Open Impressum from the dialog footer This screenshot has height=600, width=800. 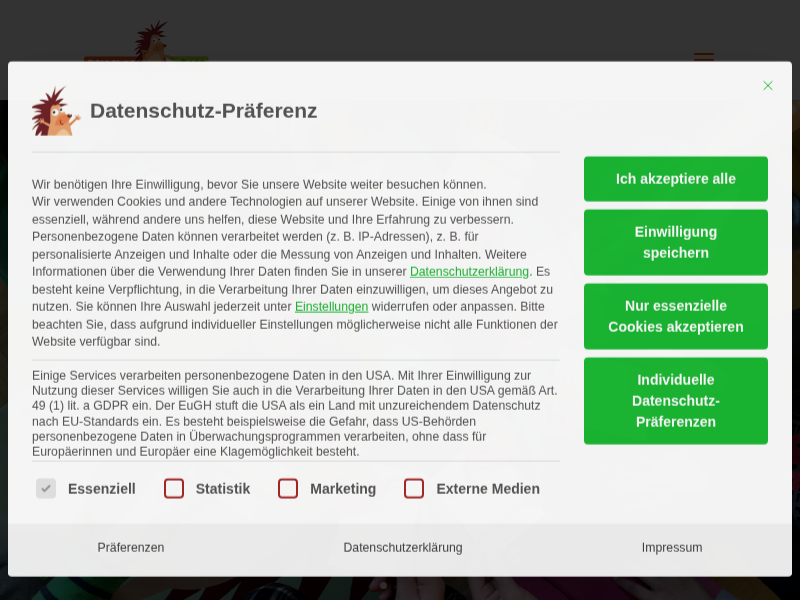coord(672,548)
